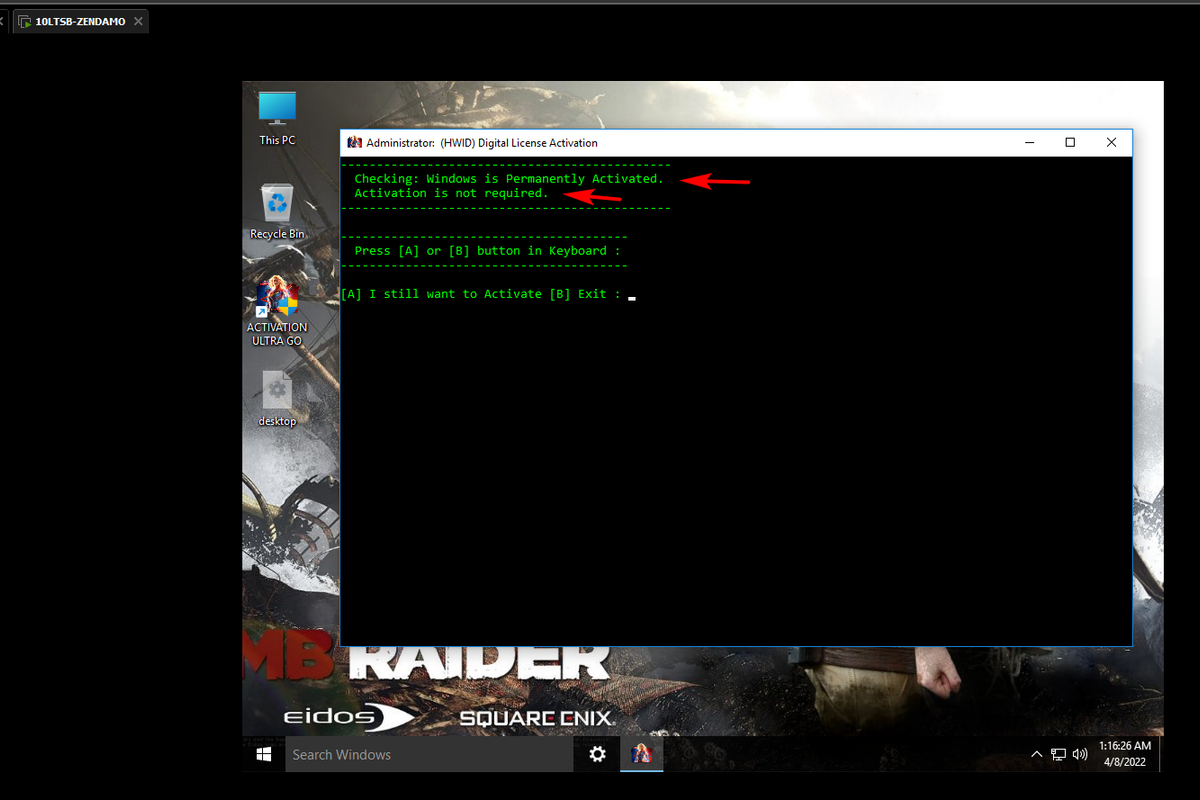
Task: Open the network tray icon
Action: click(x=1058, y=754)
